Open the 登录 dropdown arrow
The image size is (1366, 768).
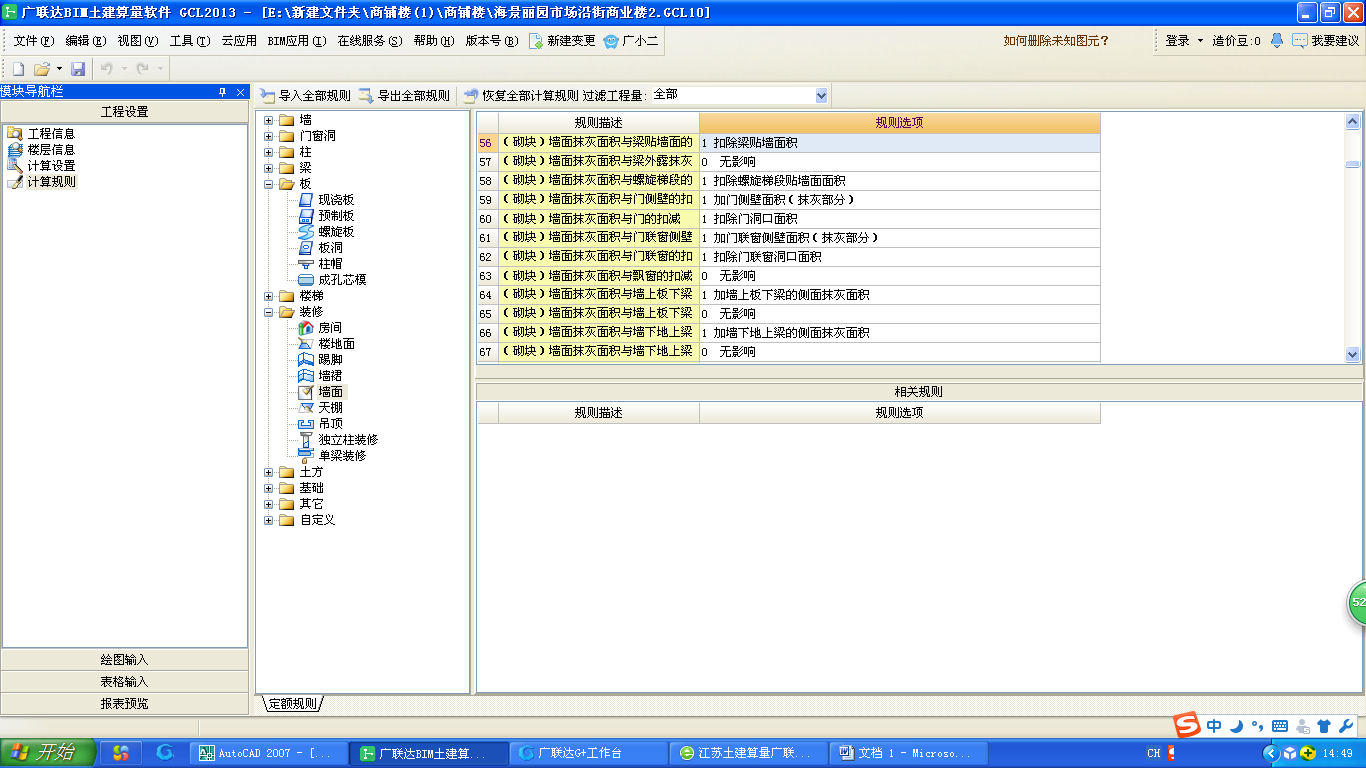click(1200, 41)
